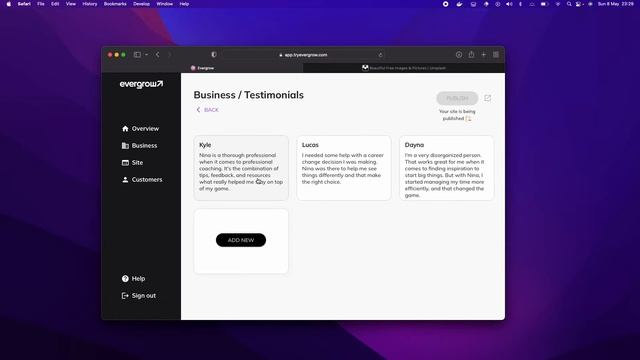The height and width of the screenshot is (360, 640).
Task: Open Dayna's testimonial card
Action: click(x=447, y=168)
